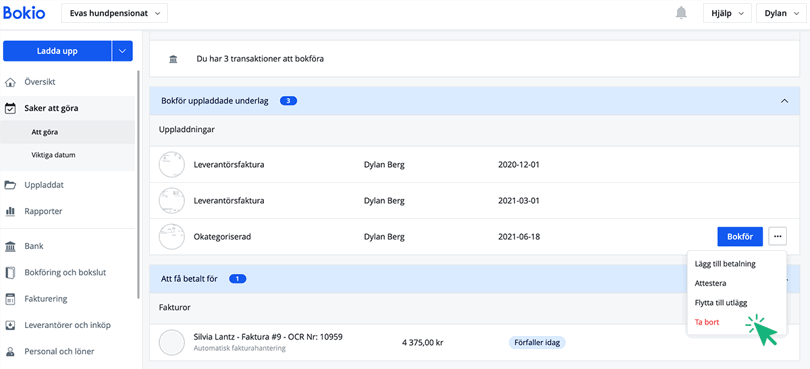Screen dimensions: 810x369
Task: Click the Leverantörsfaktura row dated 2021-03-01
Action: tap(474, 201)
